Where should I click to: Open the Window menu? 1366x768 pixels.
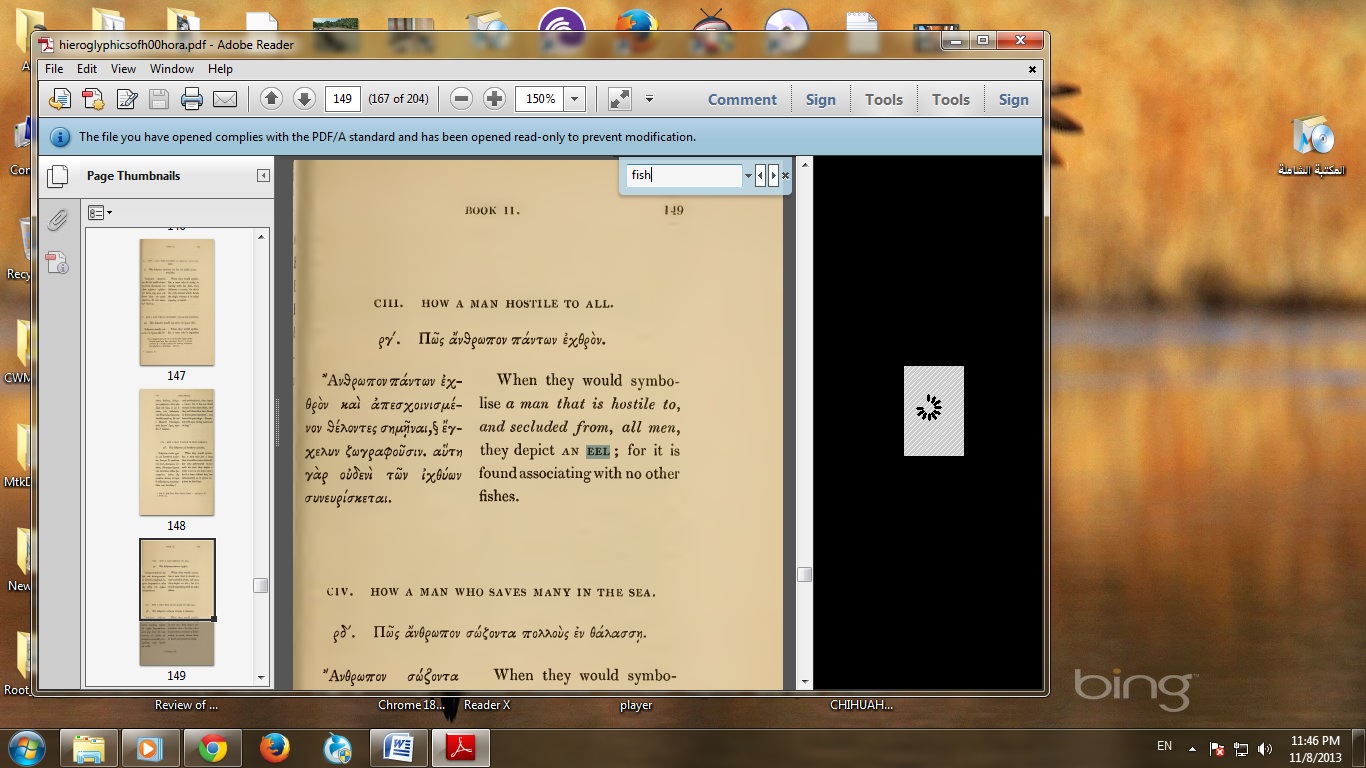172,69
